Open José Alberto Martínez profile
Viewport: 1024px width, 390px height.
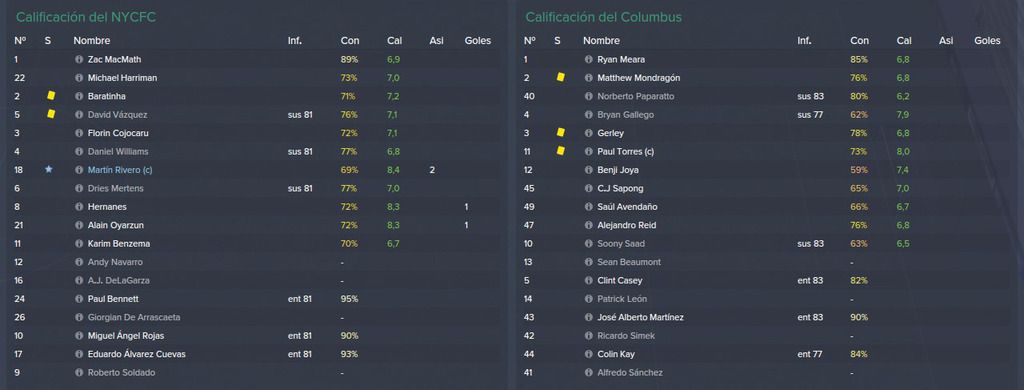pos(641,317)
